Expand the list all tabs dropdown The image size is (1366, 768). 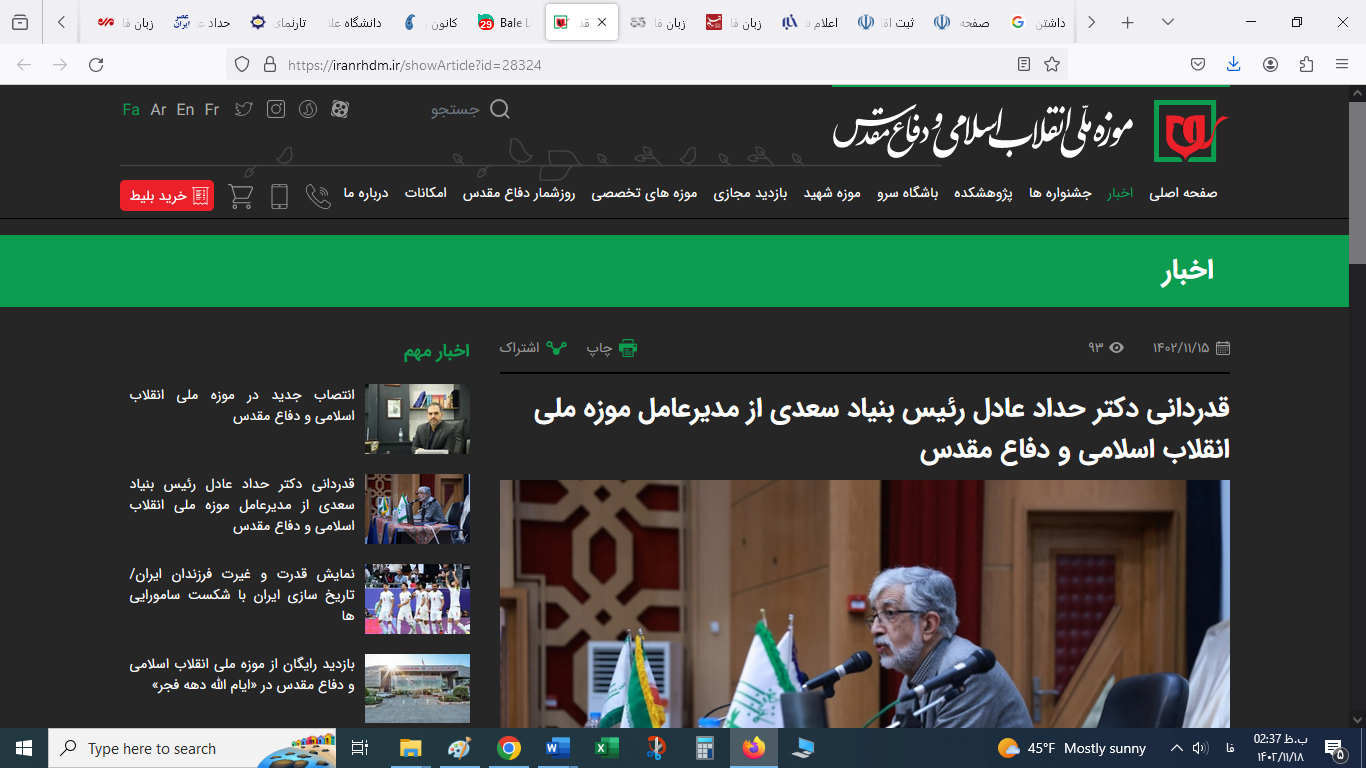tap(1166, 22)
